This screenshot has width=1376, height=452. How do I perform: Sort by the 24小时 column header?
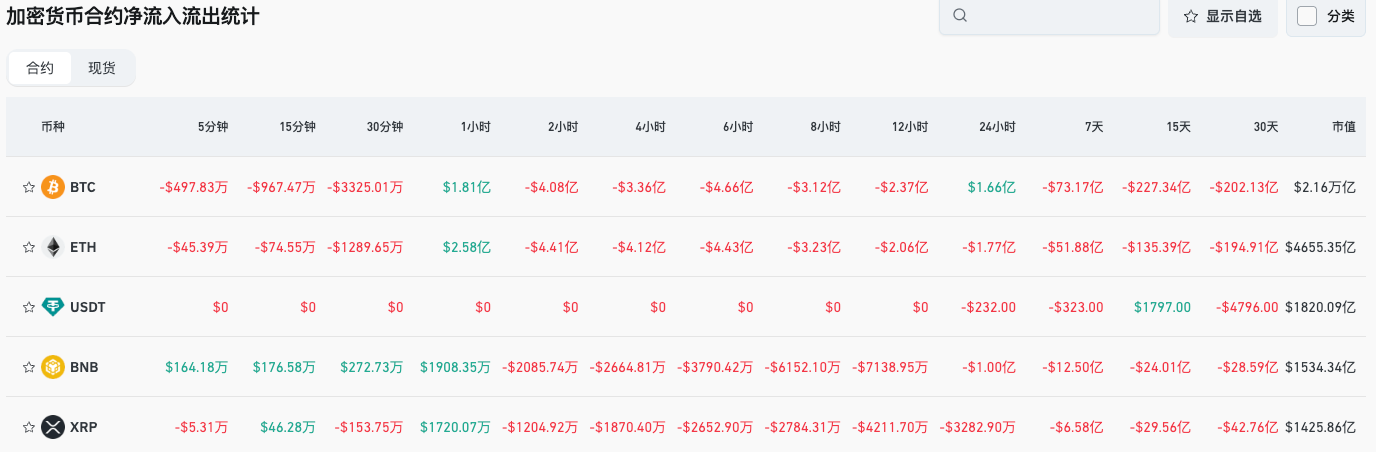(x=996, y=127)
